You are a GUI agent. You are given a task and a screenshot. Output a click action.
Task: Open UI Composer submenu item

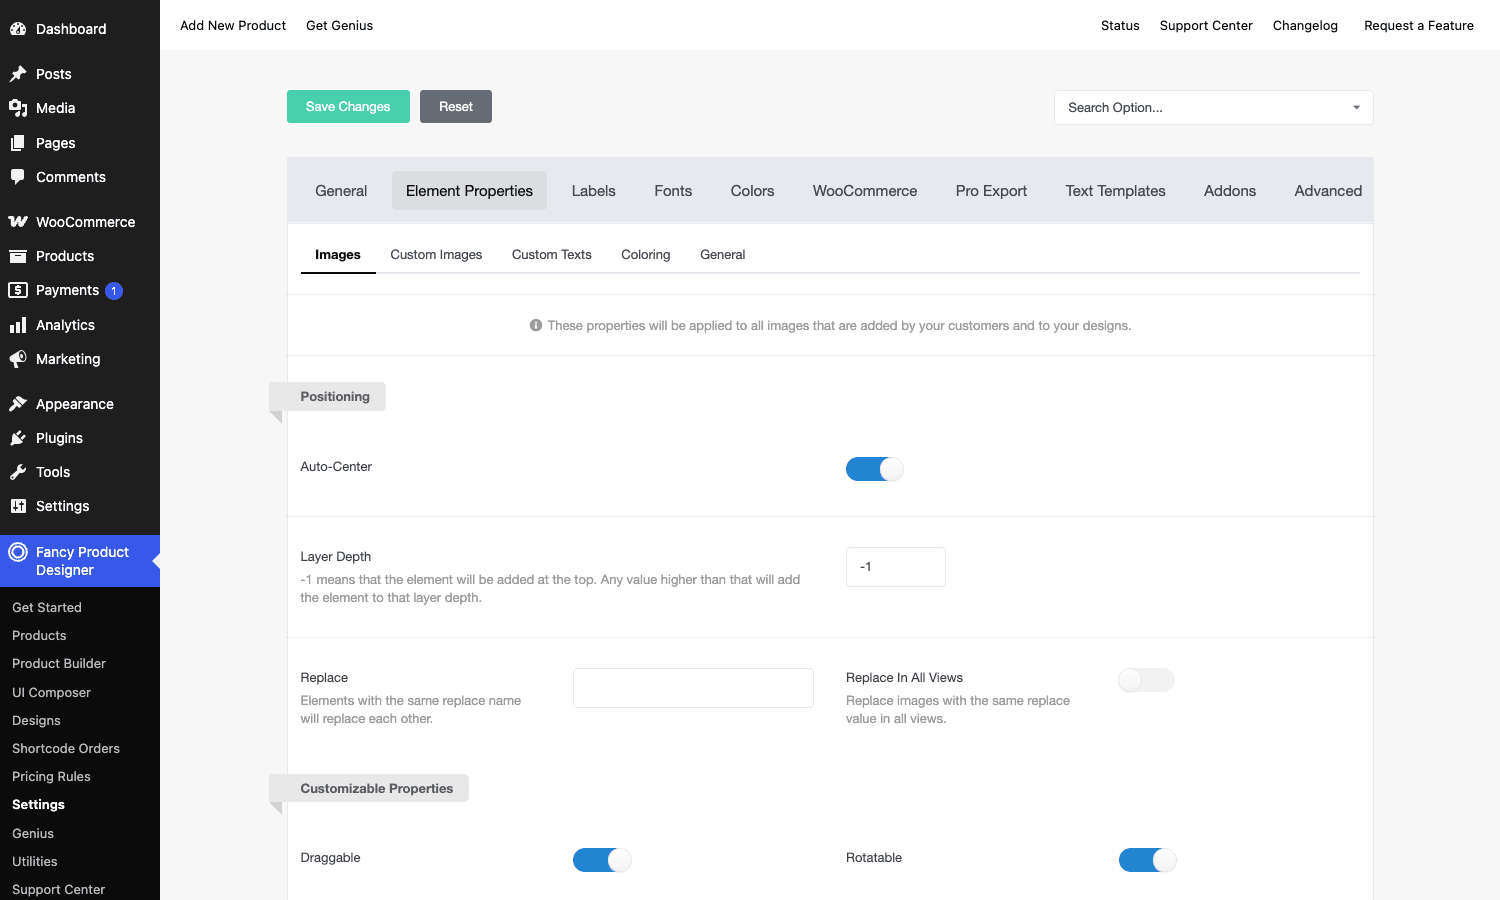pyautogui.click(x=51, y=693)
